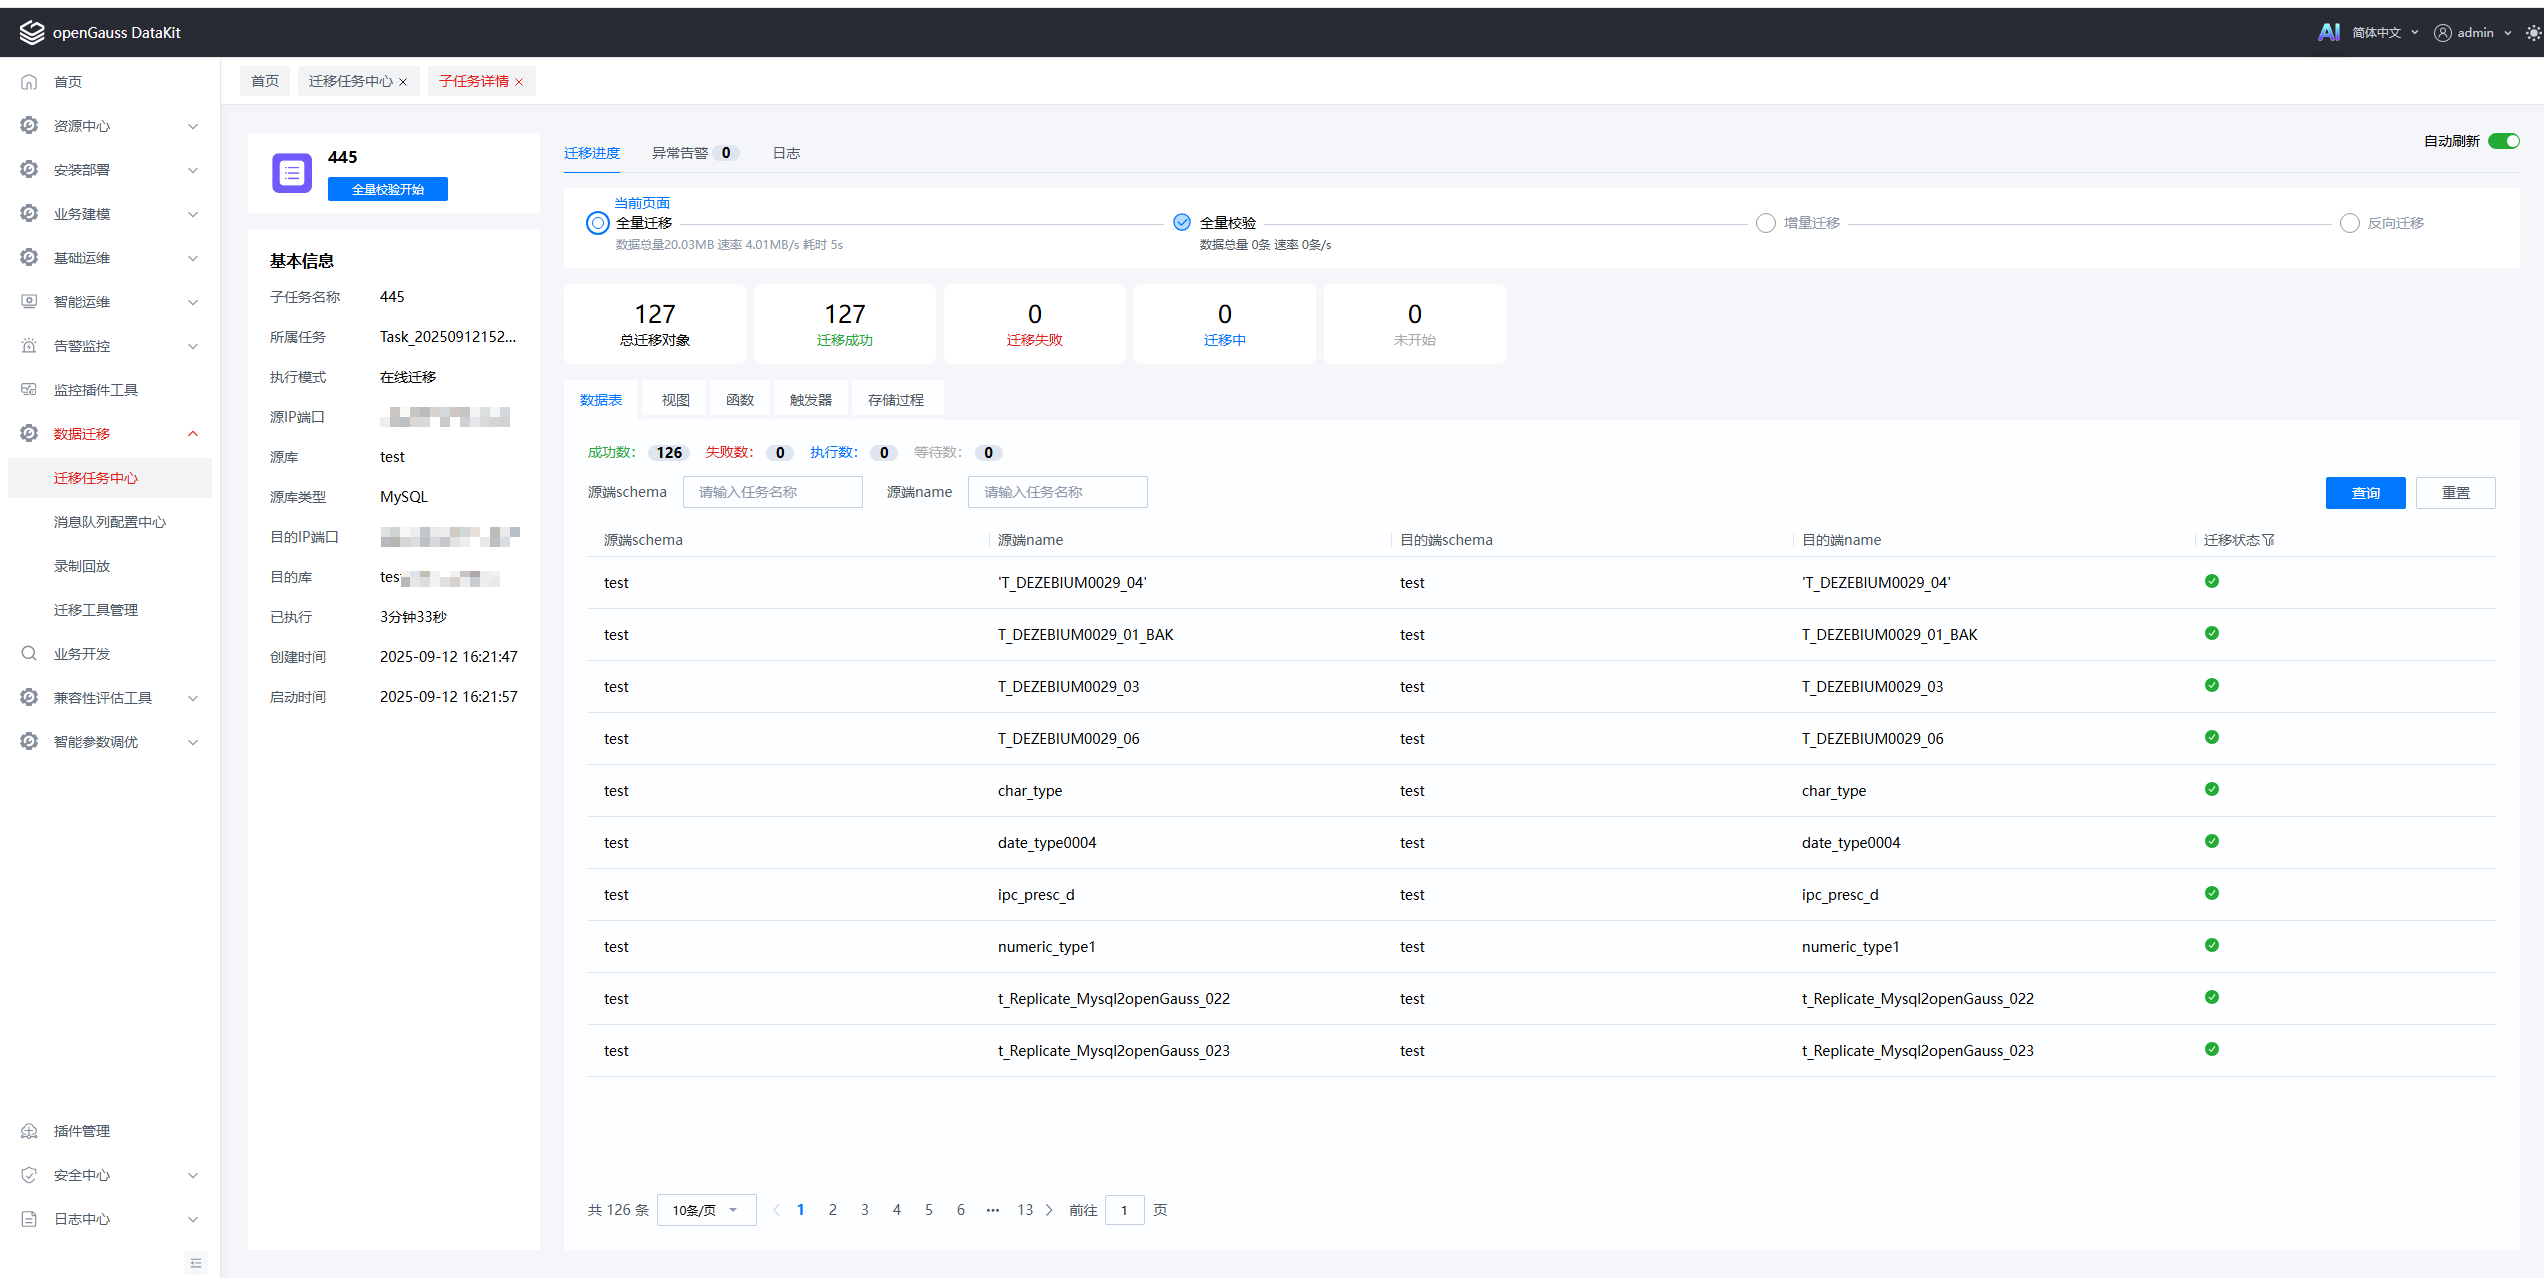Go to next page arrow in pagination

pyautogui.click(x=1049, y=1210)
